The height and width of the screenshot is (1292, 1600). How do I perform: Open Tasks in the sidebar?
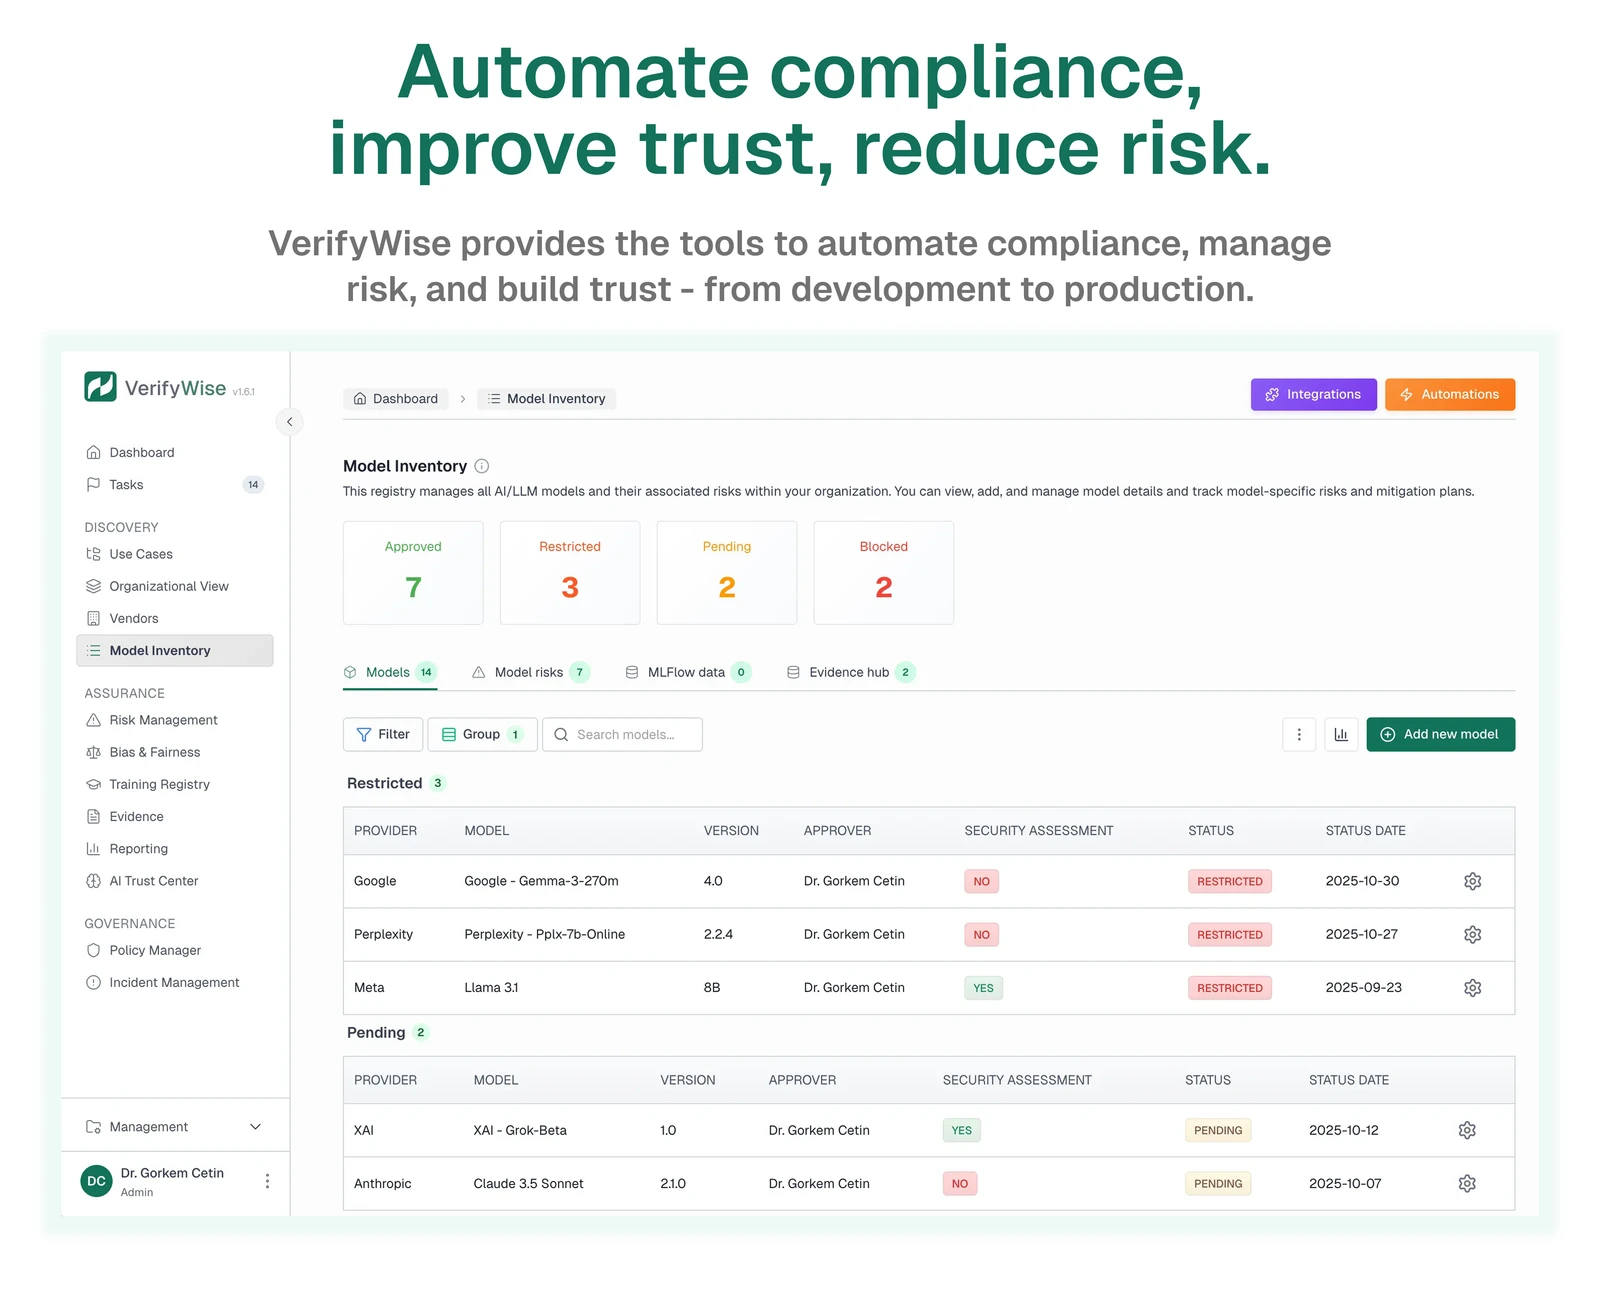(x=175, y=485)
